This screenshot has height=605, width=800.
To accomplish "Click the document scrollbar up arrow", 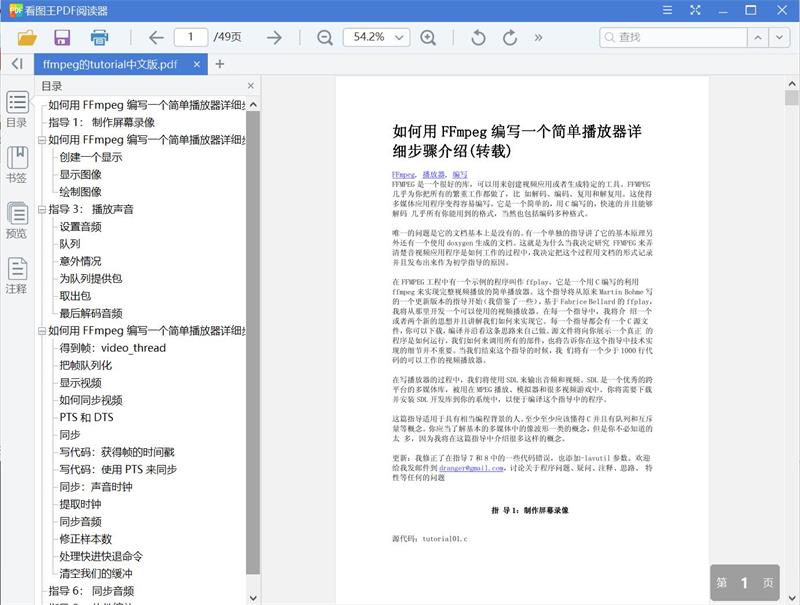I will pos(792,84).
